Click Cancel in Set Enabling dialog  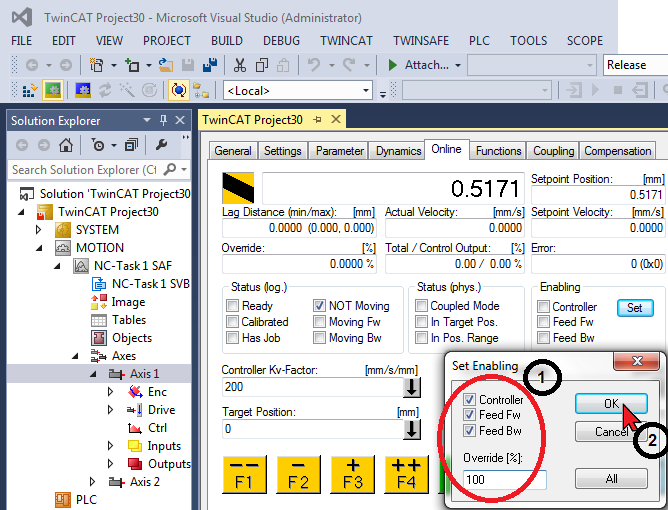click(x=611, y=432)
